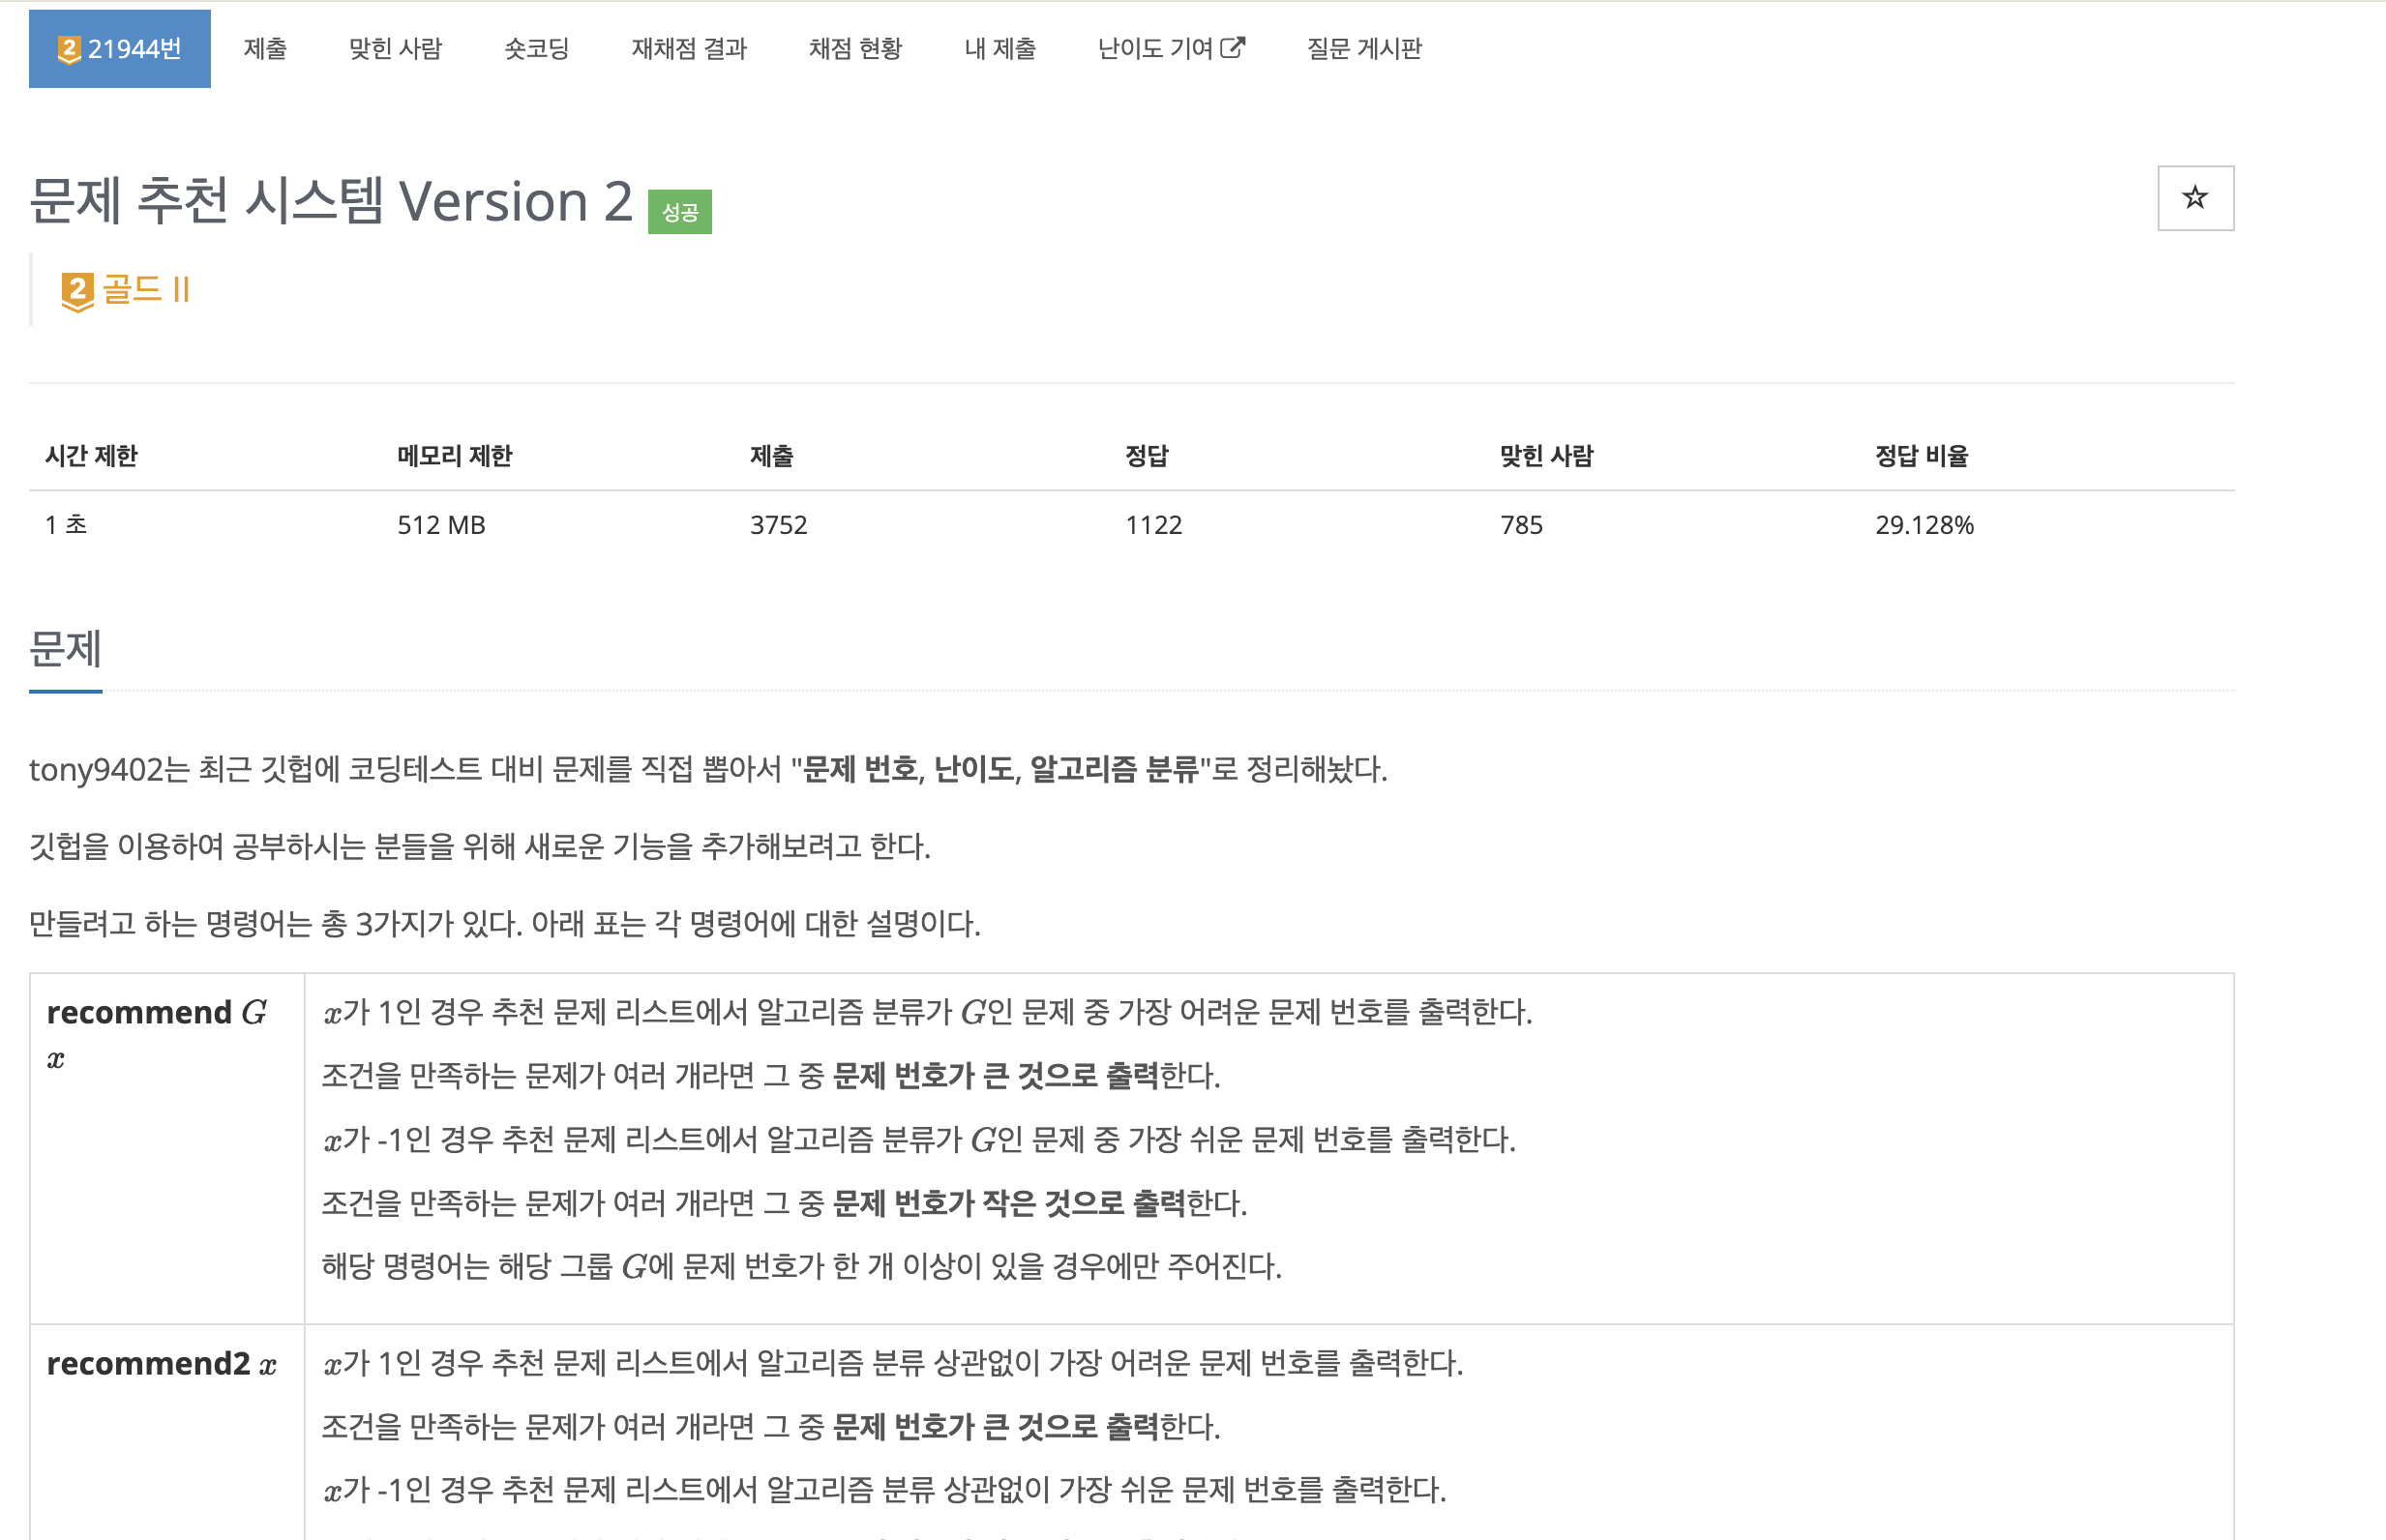This screenshot has height=1540, width=2386.
Task: Click the recommend2 x command cell
Action: click(161, 1364)
